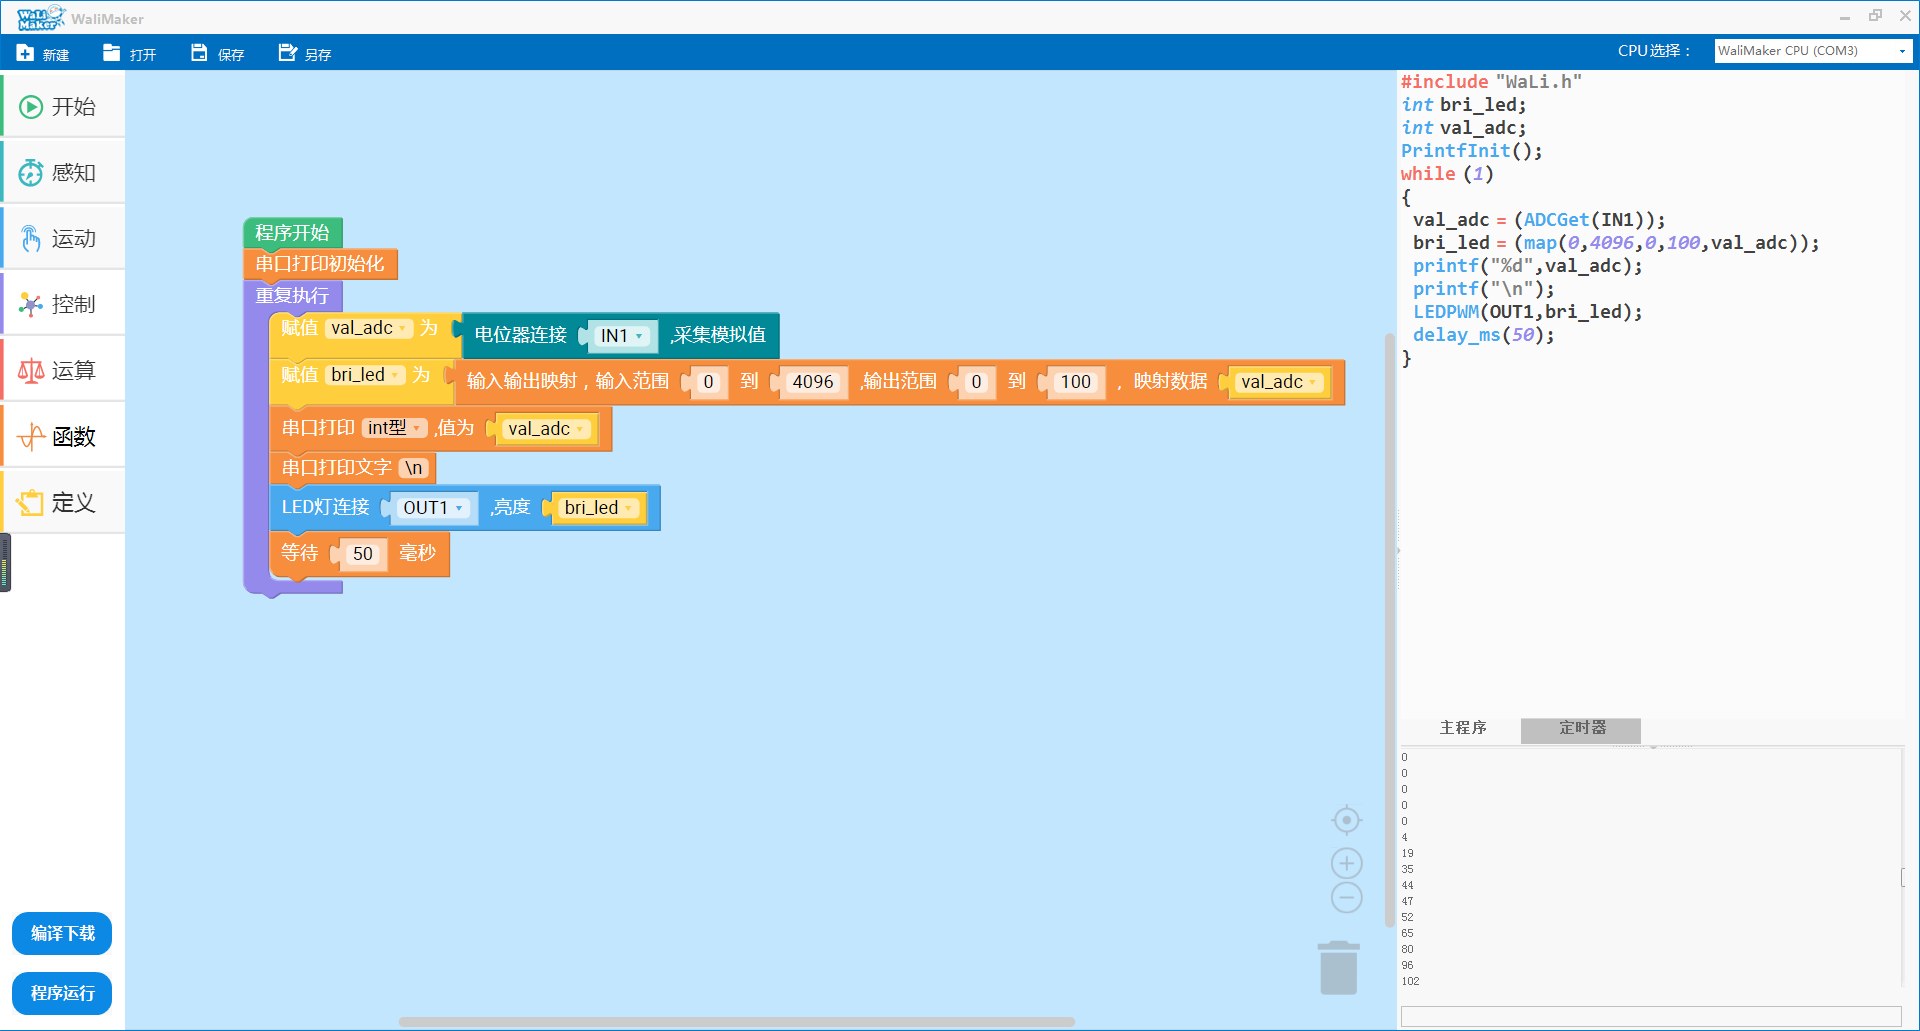Click the horizontal workspace scrollbar
The height and width of the screenshot is (1031, 1920).
tap(736, 1022)
